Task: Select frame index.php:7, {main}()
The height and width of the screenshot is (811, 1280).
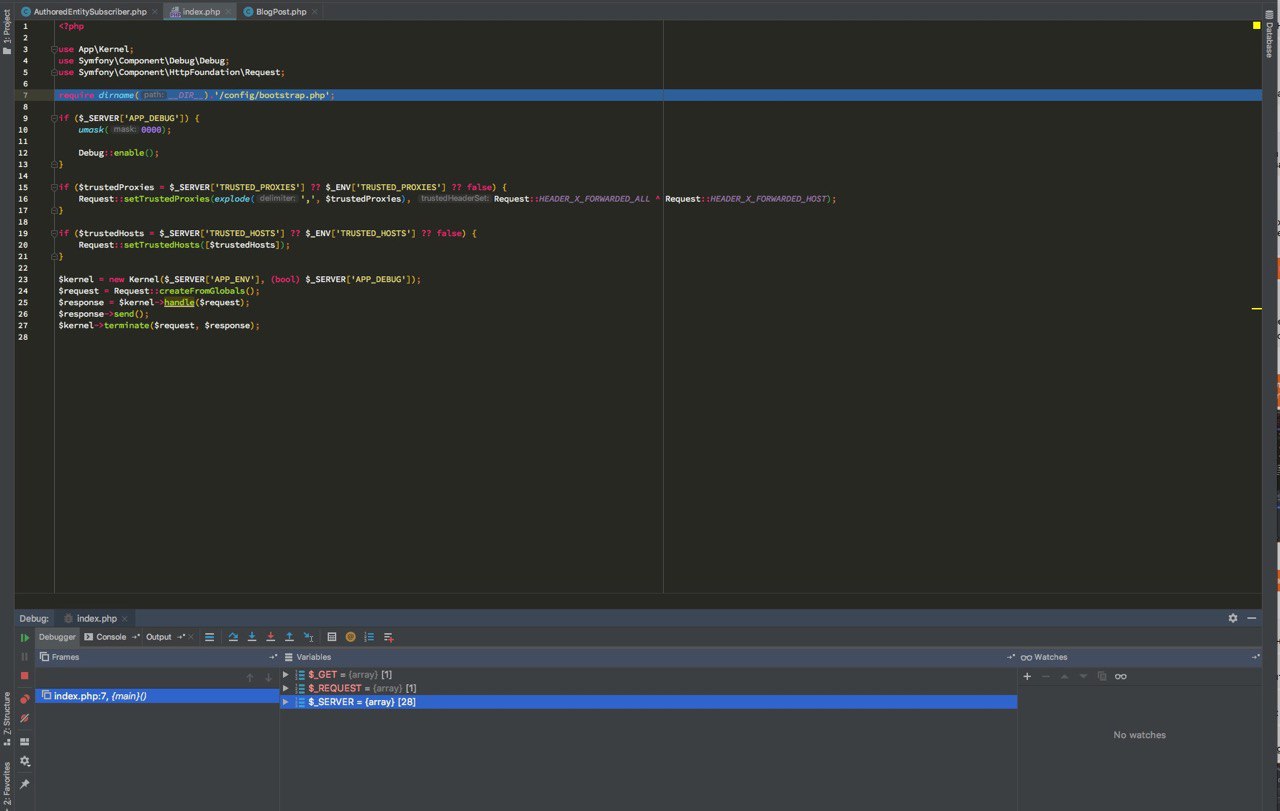Action: (157, 695)
